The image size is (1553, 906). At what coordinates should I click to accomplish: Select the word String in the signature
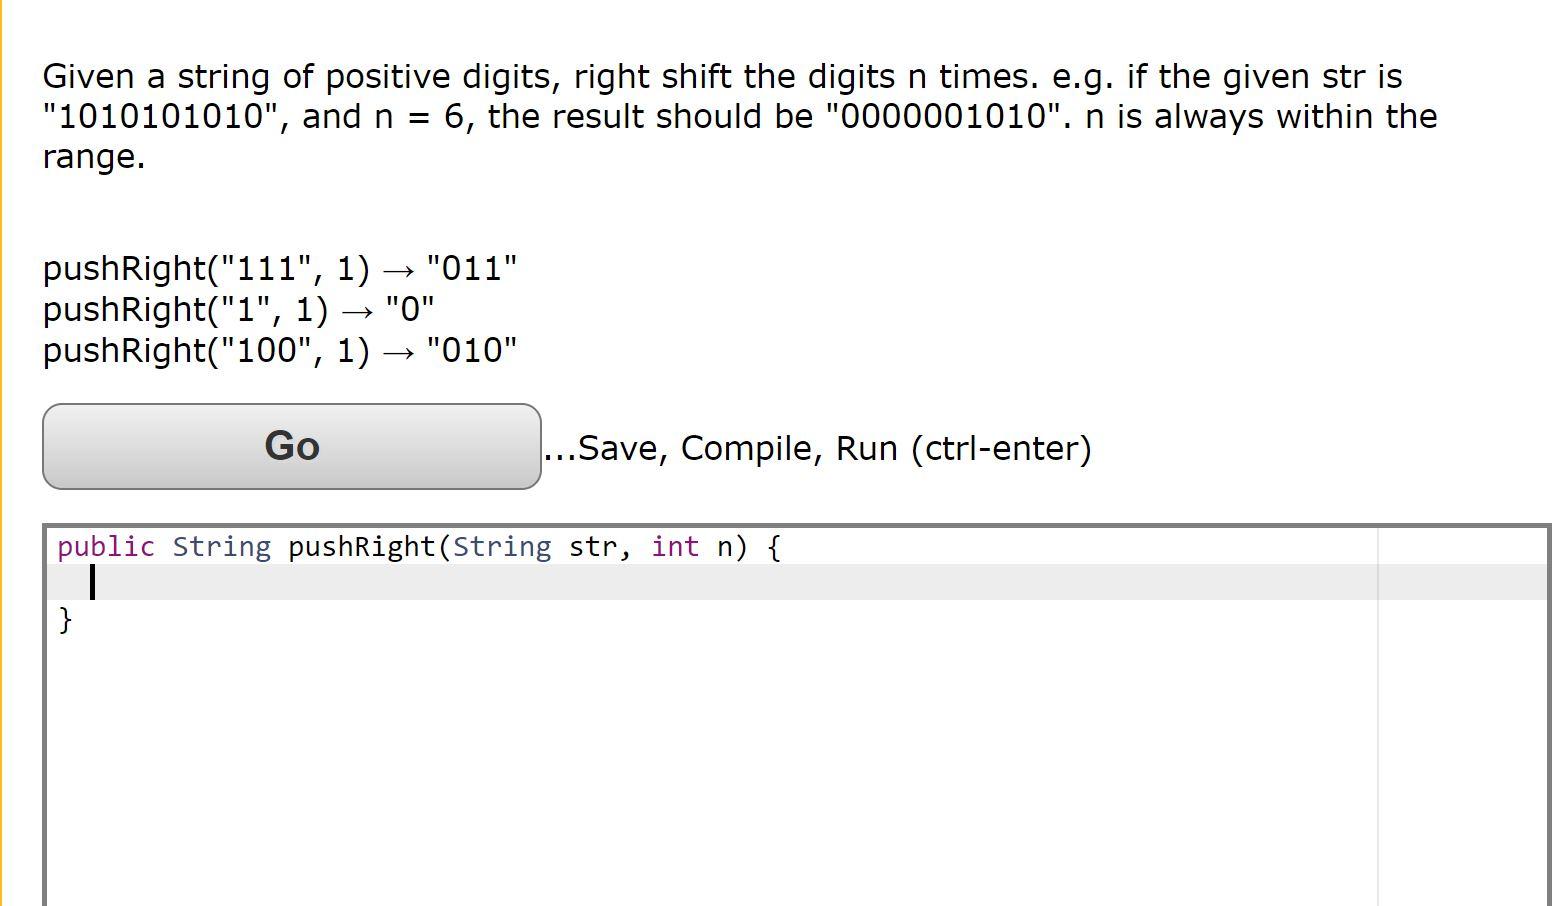coord(221,546)
